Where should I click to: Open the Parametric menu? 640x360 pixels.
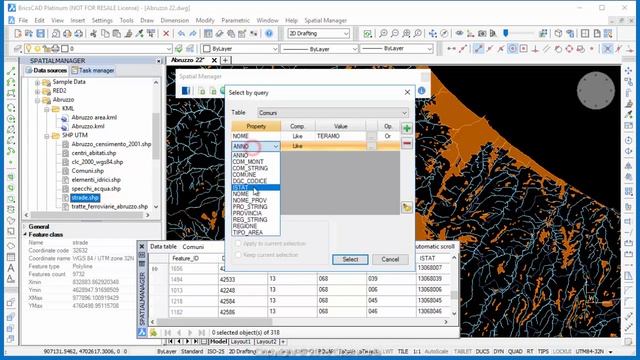point(236,20)
